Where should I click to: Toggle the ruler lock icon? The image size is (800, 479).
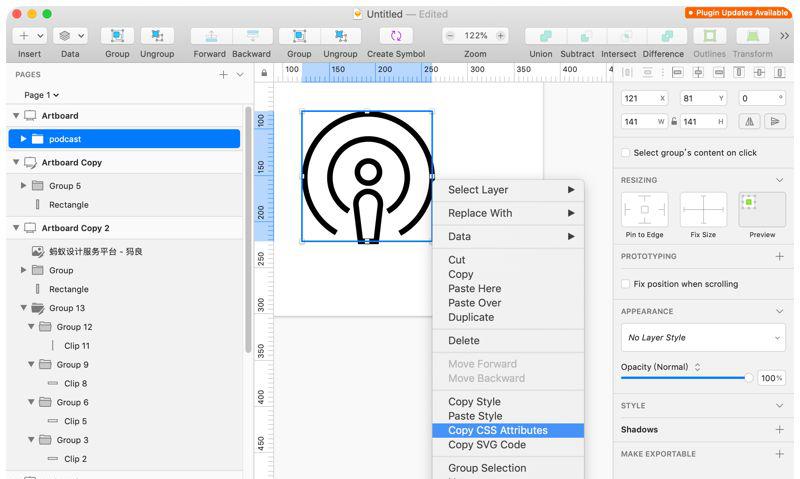click(264, 73)
